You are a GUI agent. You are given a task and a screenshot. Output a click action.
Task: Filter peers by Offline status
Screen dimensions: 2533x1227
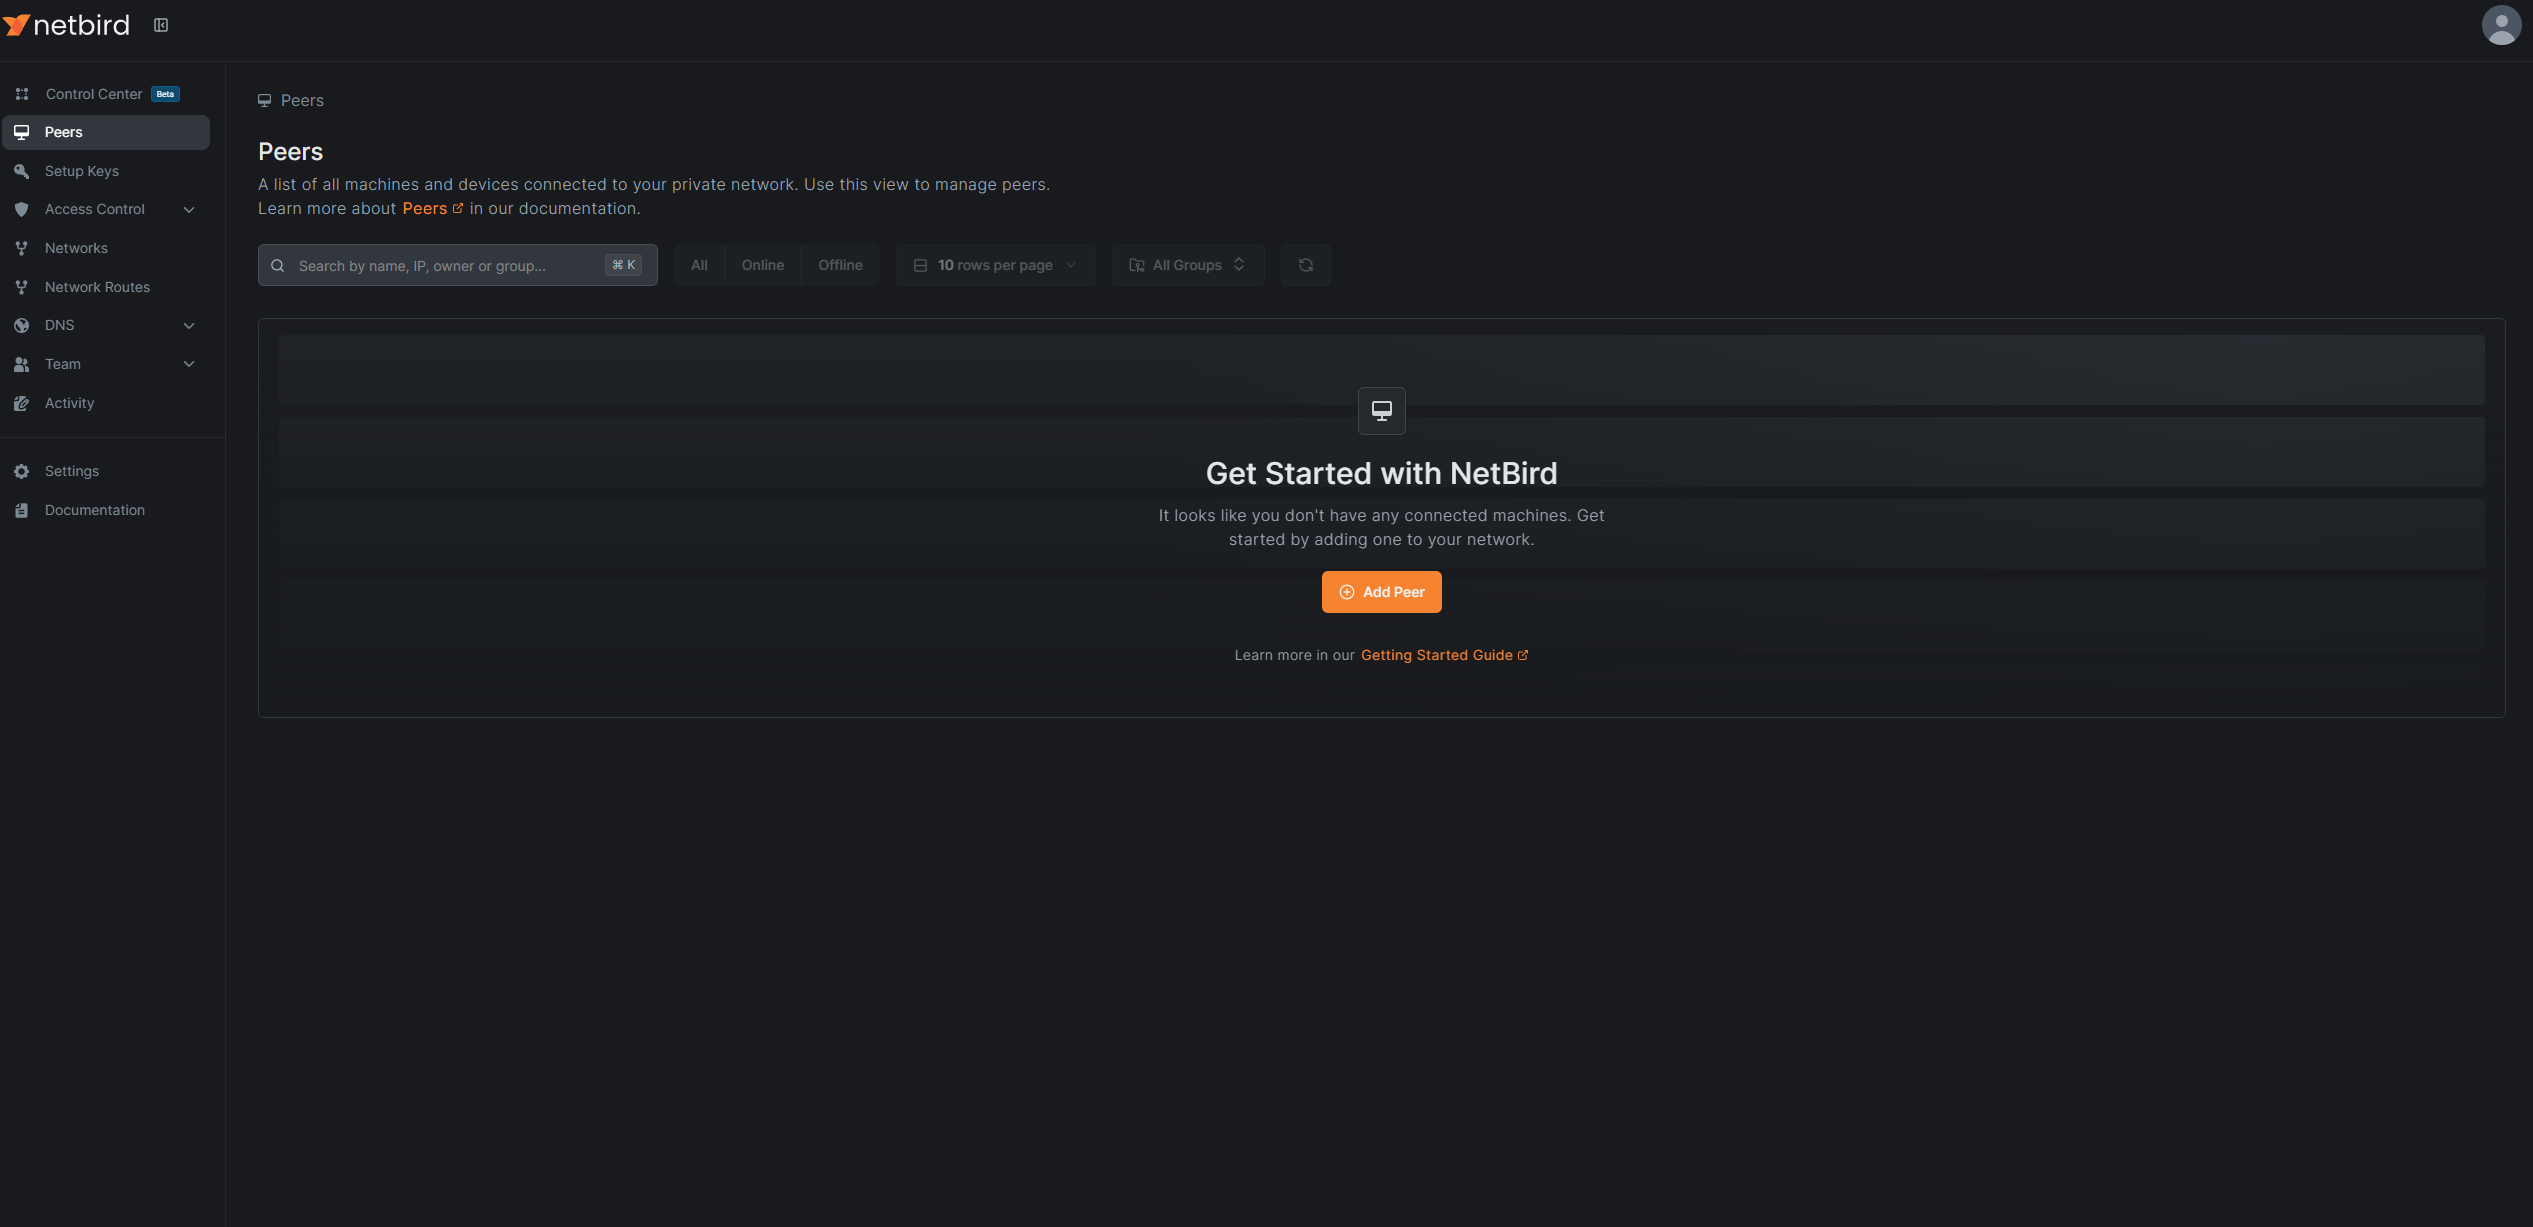click(x=840, y=265)
